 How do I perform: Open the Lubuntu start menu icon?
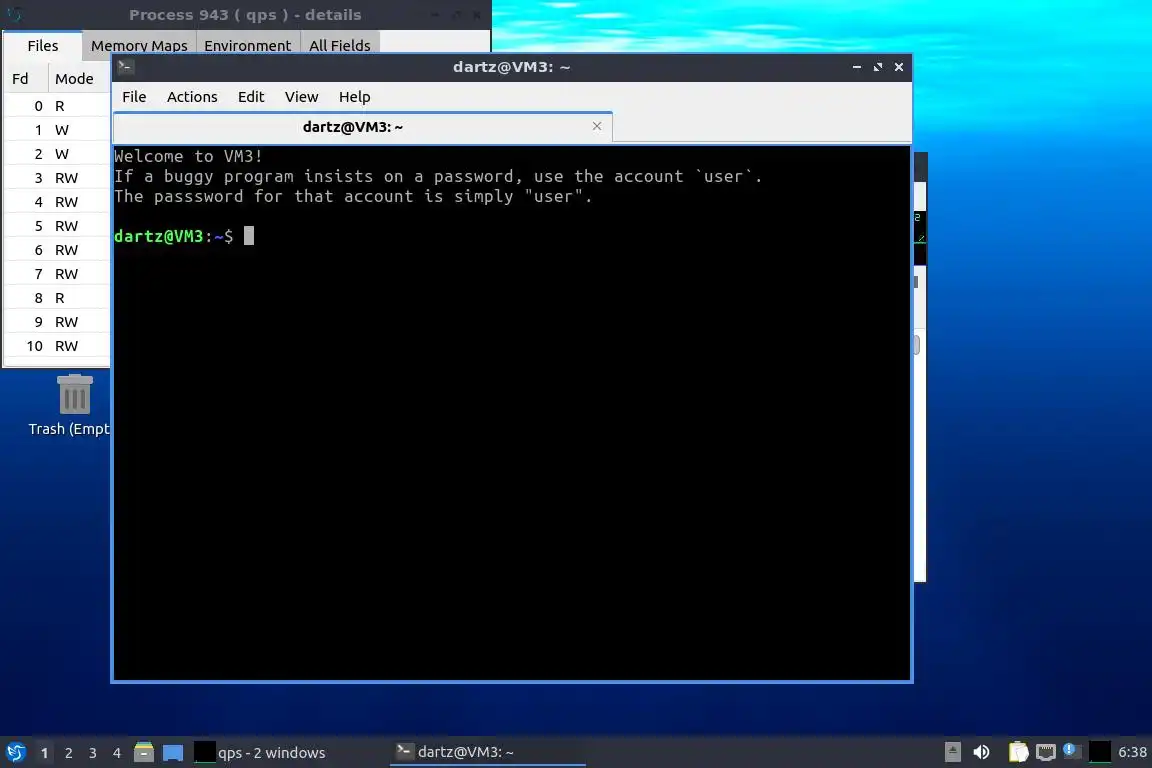(15, 752)
